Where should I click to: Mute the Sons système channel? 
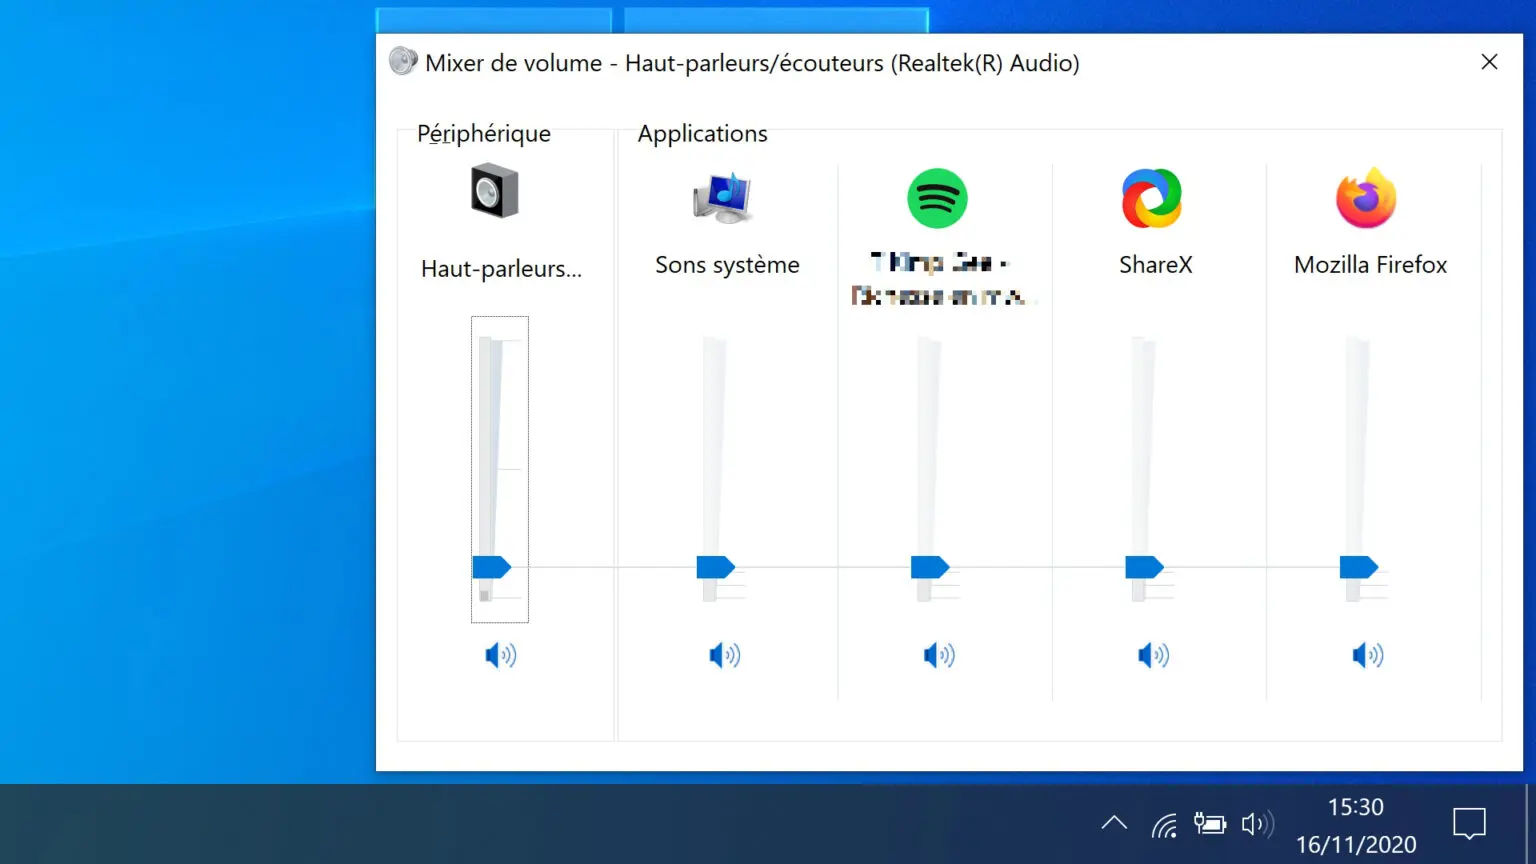click(x=723, y=655)
